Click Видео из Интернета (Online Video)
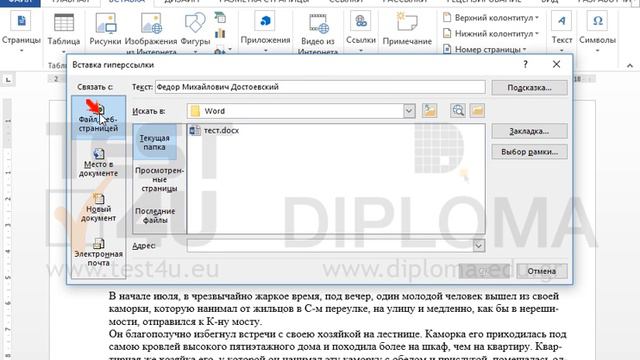The height and width of the screenshot is (360, 640). 318,33
